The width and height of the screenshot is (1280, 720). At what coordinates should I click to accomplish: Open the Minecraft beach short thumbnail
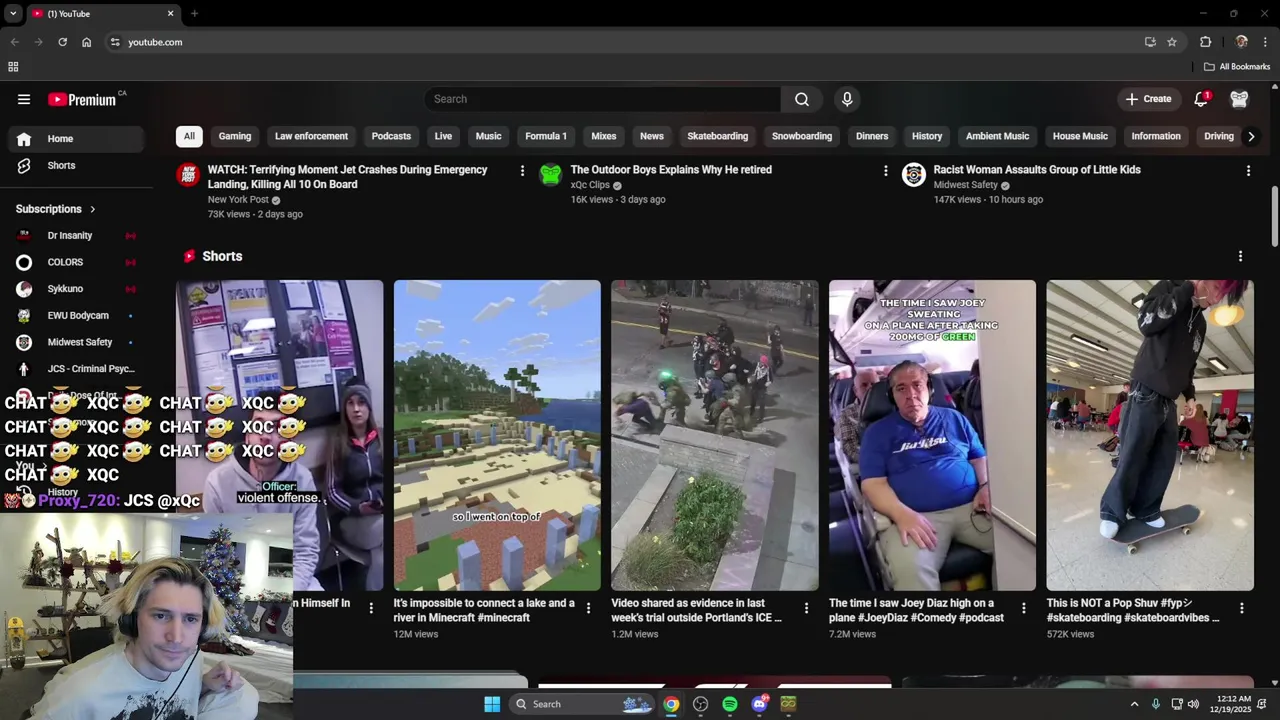click(497, 435)
